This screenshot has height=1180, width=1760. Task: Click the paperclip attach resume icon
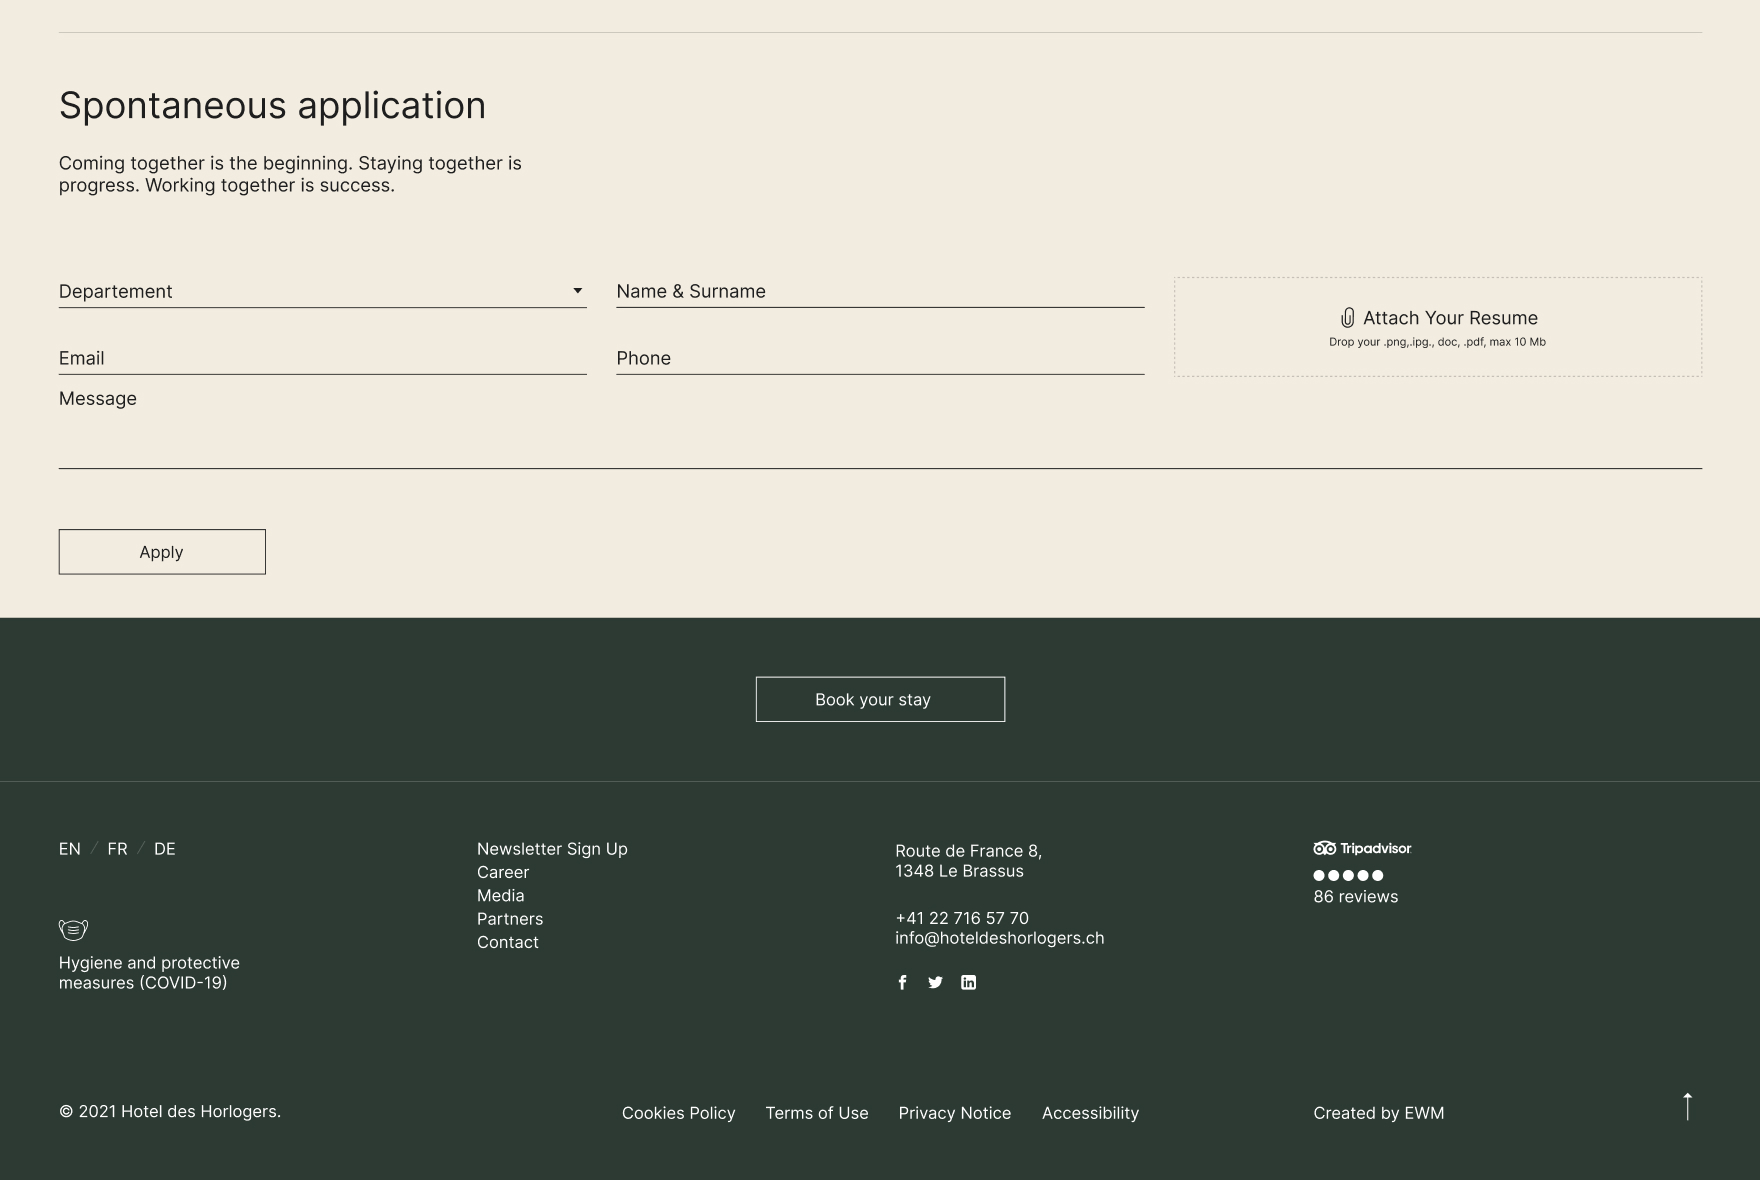click(x=1347, y=318)
